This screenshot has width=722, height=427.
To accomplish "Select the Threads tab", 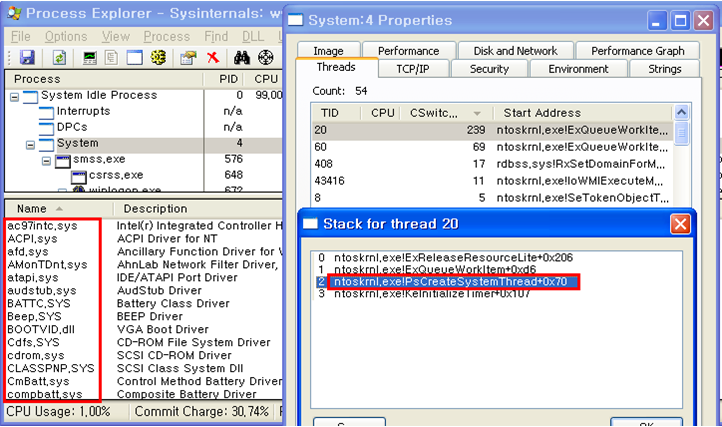I will tap(336, 67).
